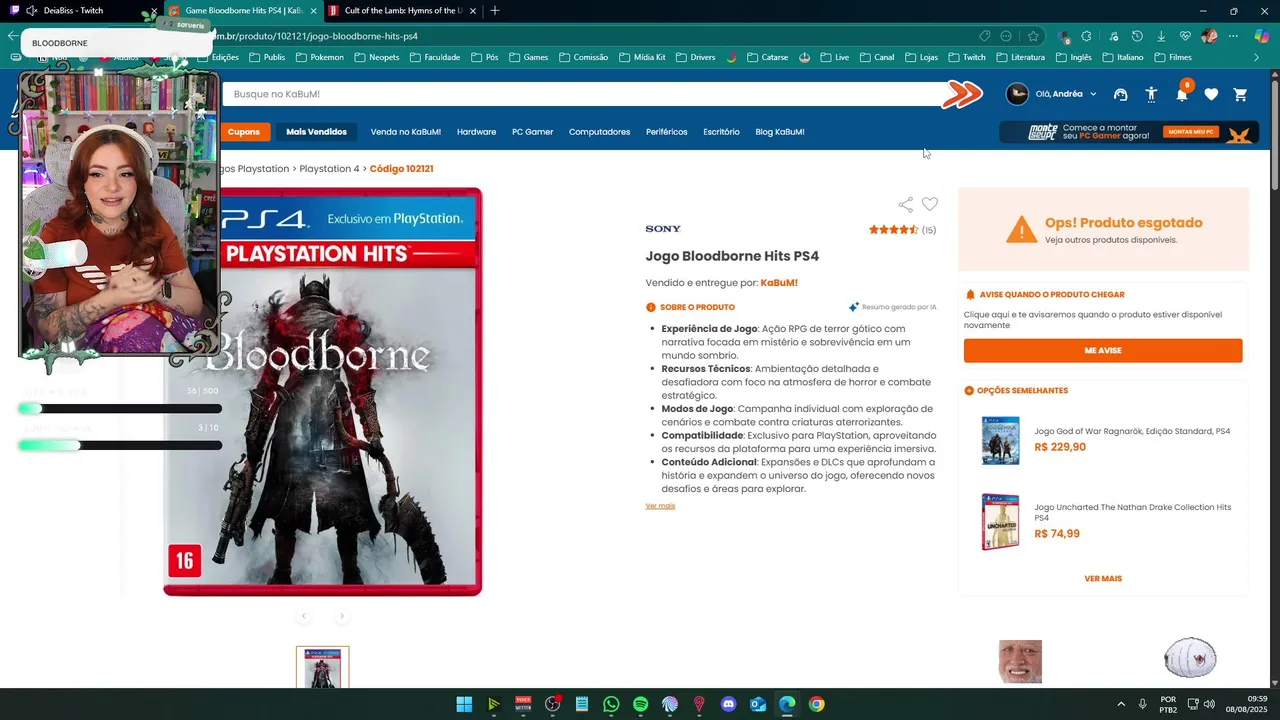Switch to the Cult of the Lamb tab
Viewport: 1280px width, 720px height.
tap(403, 11)
